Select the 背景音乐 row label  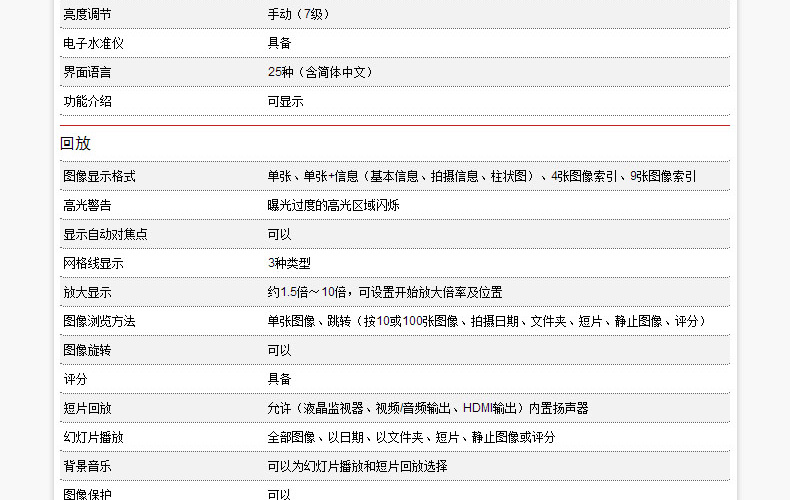(x=87, y=466)
